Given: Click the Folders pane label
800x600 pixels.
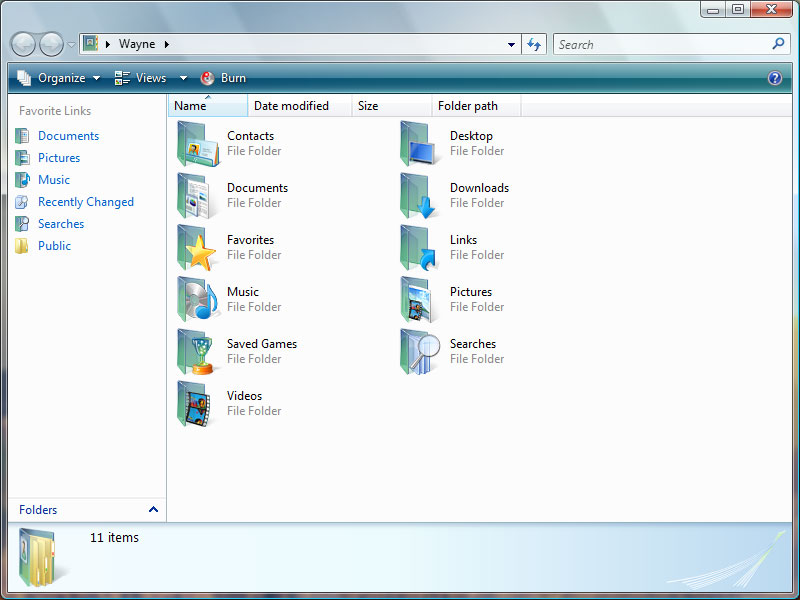Looking at the screenshot, I should 38,510.
